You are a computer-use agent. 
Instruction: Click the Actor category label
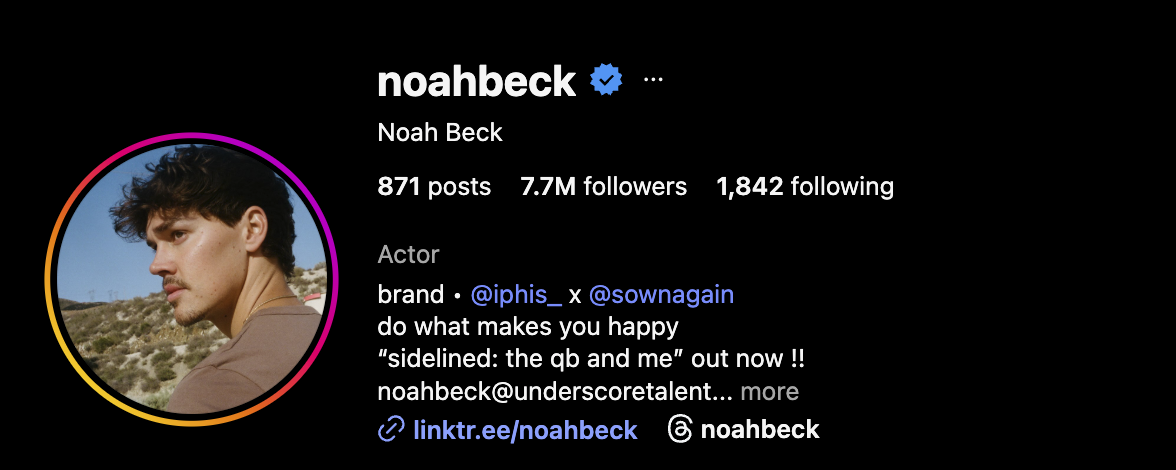408,255
